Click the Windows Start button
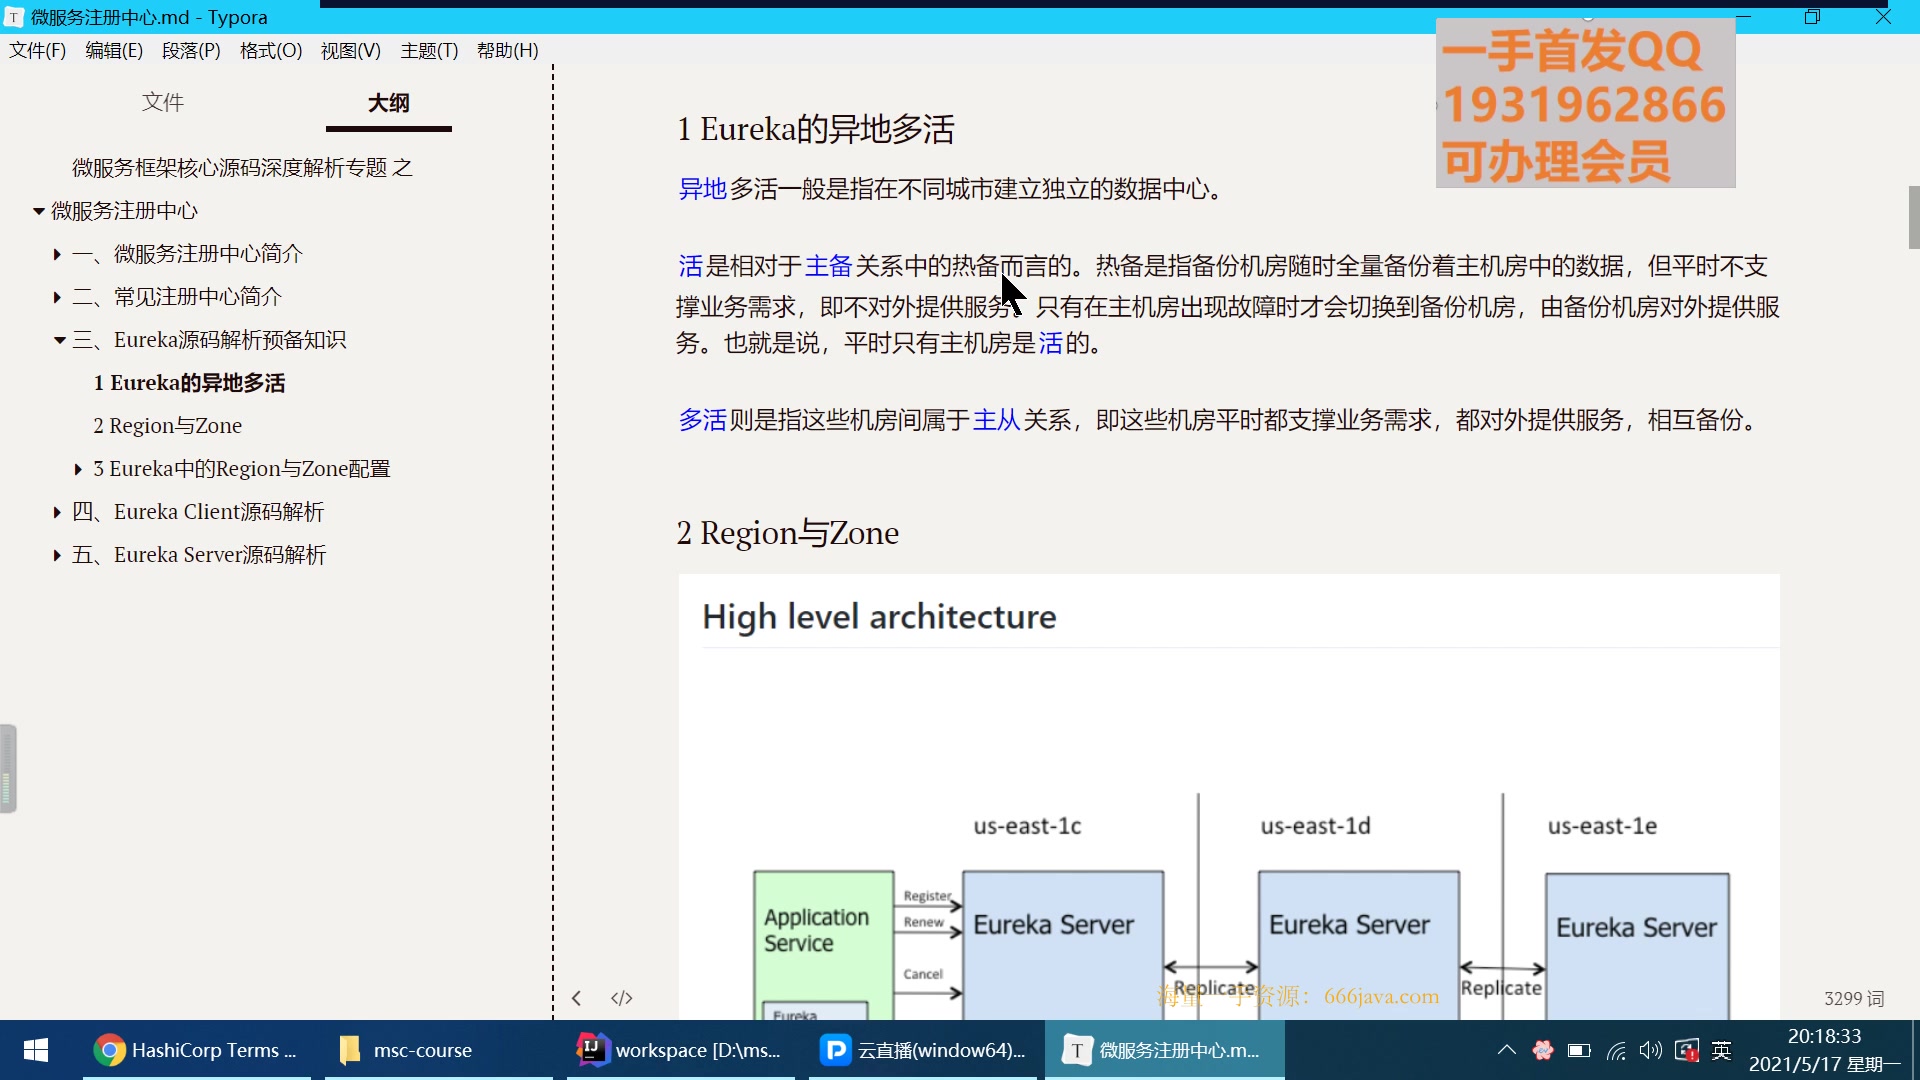The height and width of the screenshot is (1080, 1920). coord(36,1050)
